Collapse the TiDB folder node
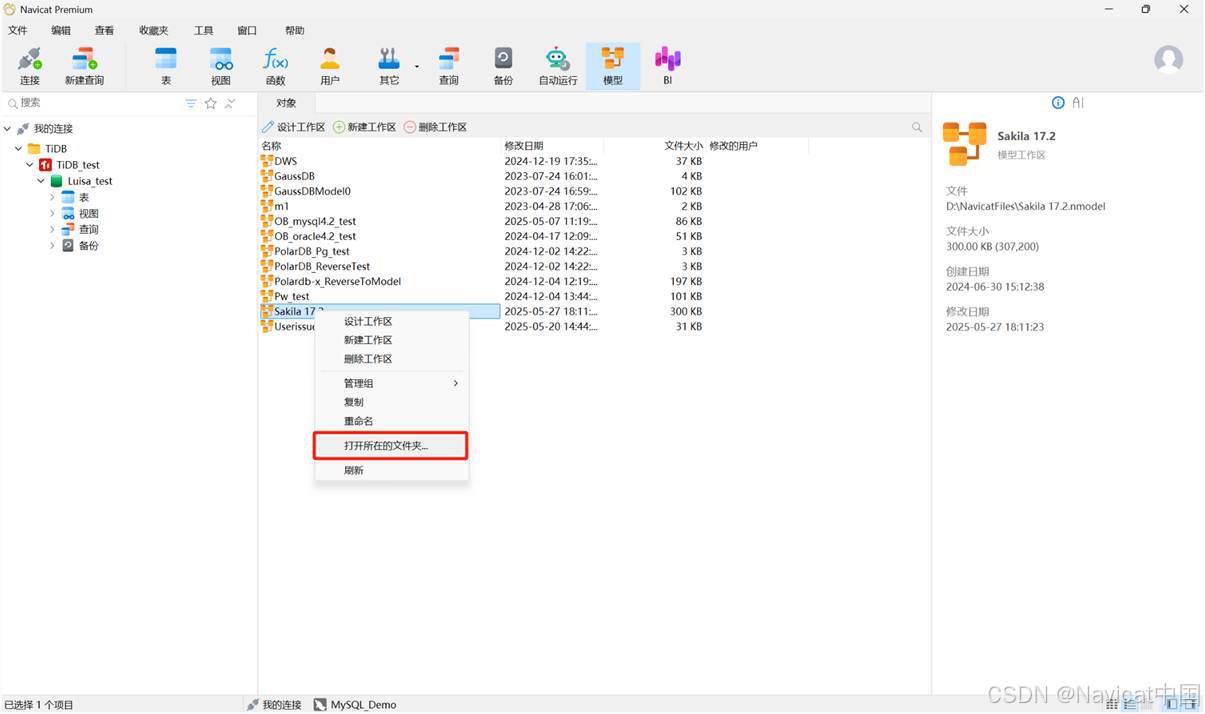1205x714 pixels. (x=19, y=149)
